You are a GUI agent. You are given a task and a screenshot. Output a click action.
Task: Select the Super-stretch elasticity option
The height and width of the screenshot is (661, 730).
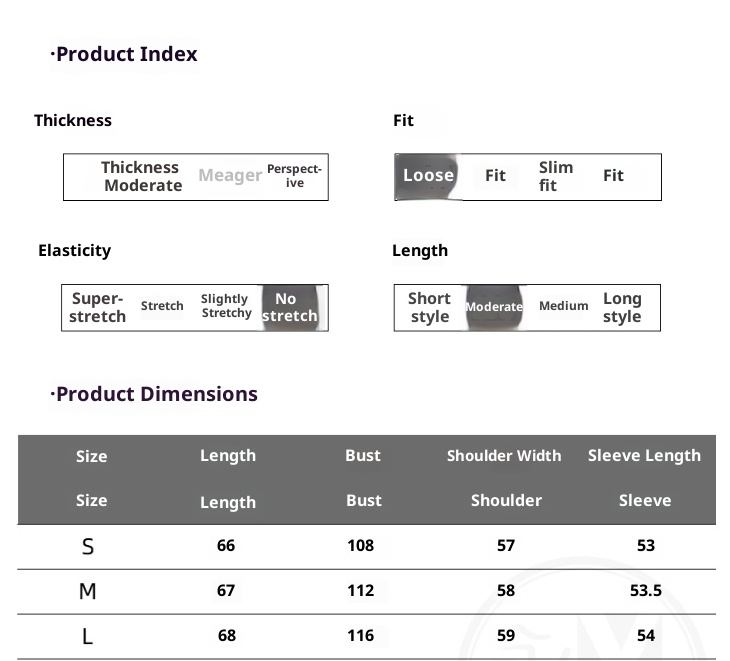click(98, 307)
